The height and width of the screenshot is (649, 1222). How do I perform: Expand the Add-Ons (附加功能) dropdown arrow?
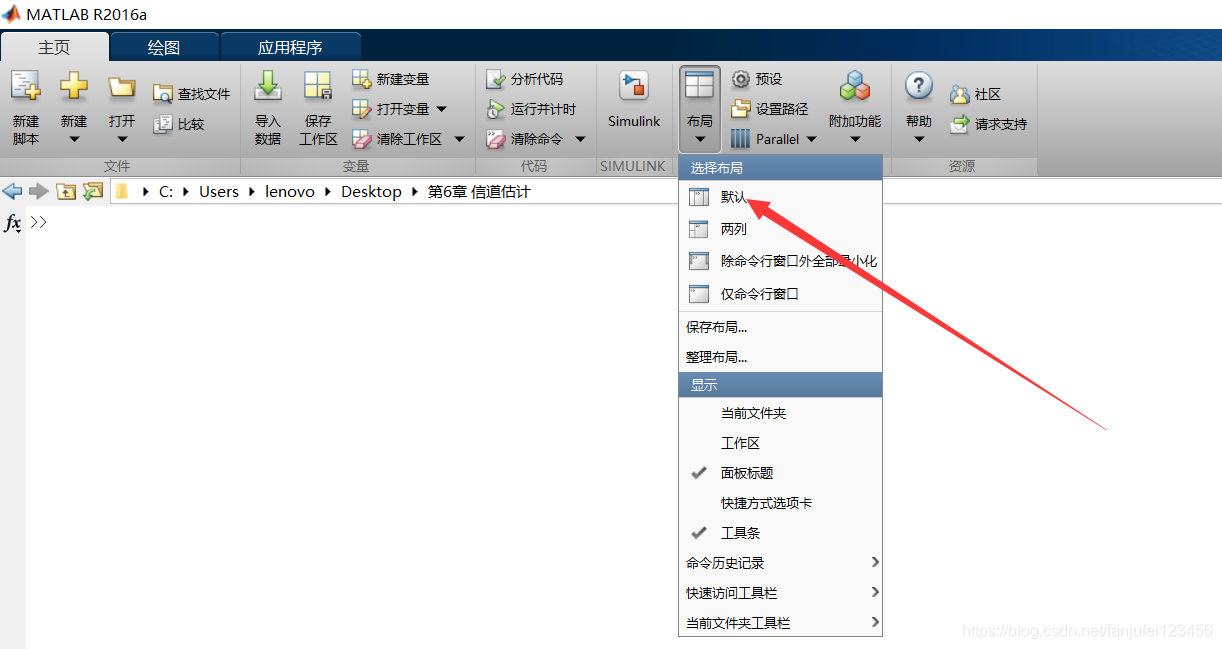855,140
